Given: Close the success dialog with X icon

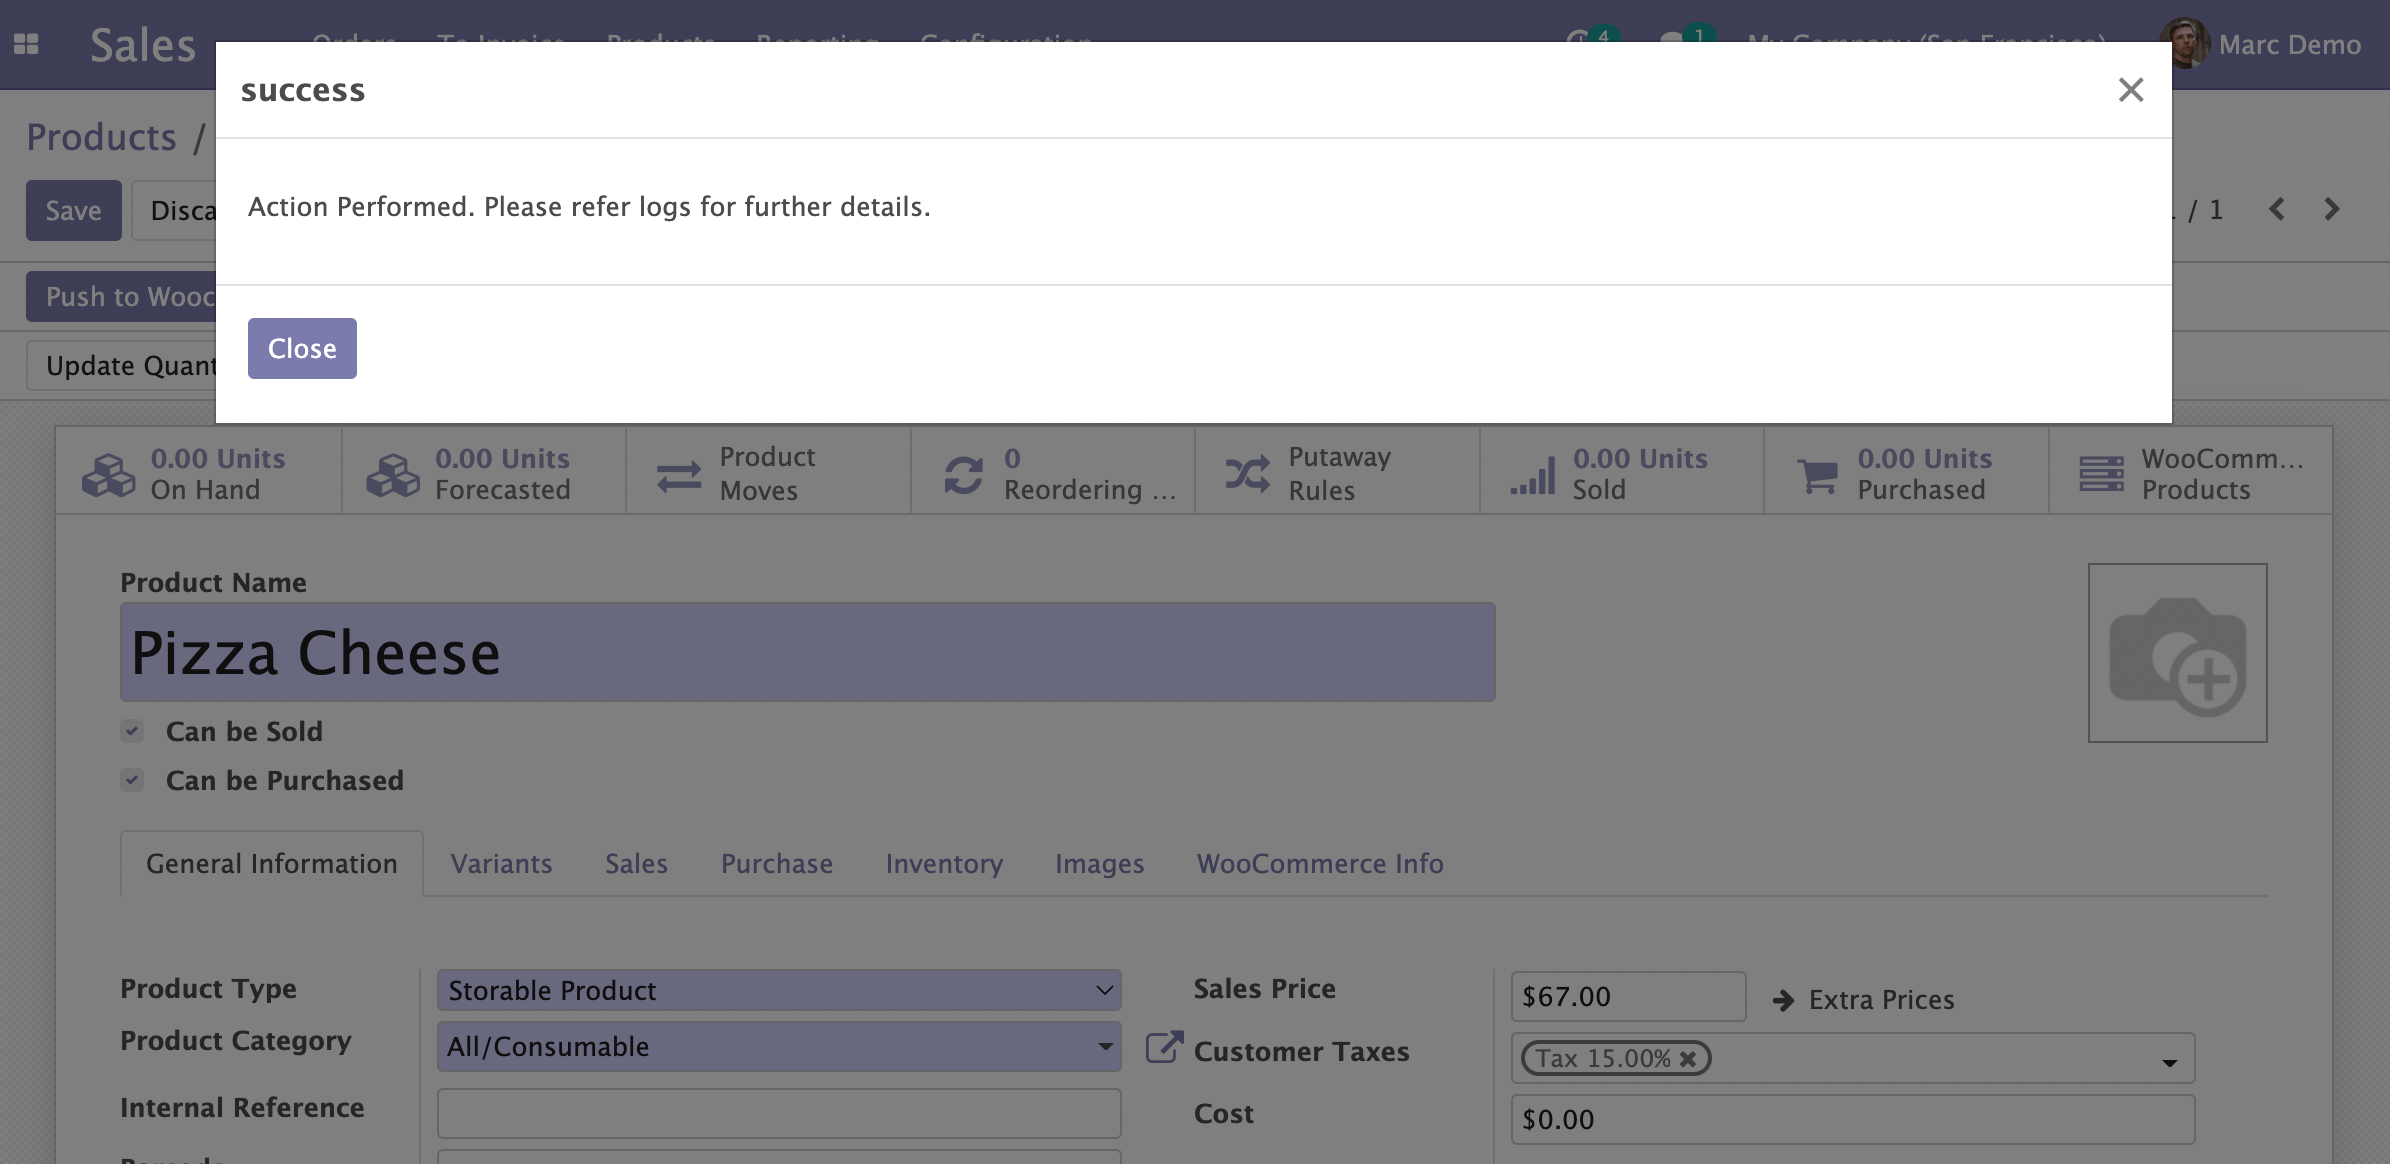Looking at the screenshot, I should (x=2130, y=90).
